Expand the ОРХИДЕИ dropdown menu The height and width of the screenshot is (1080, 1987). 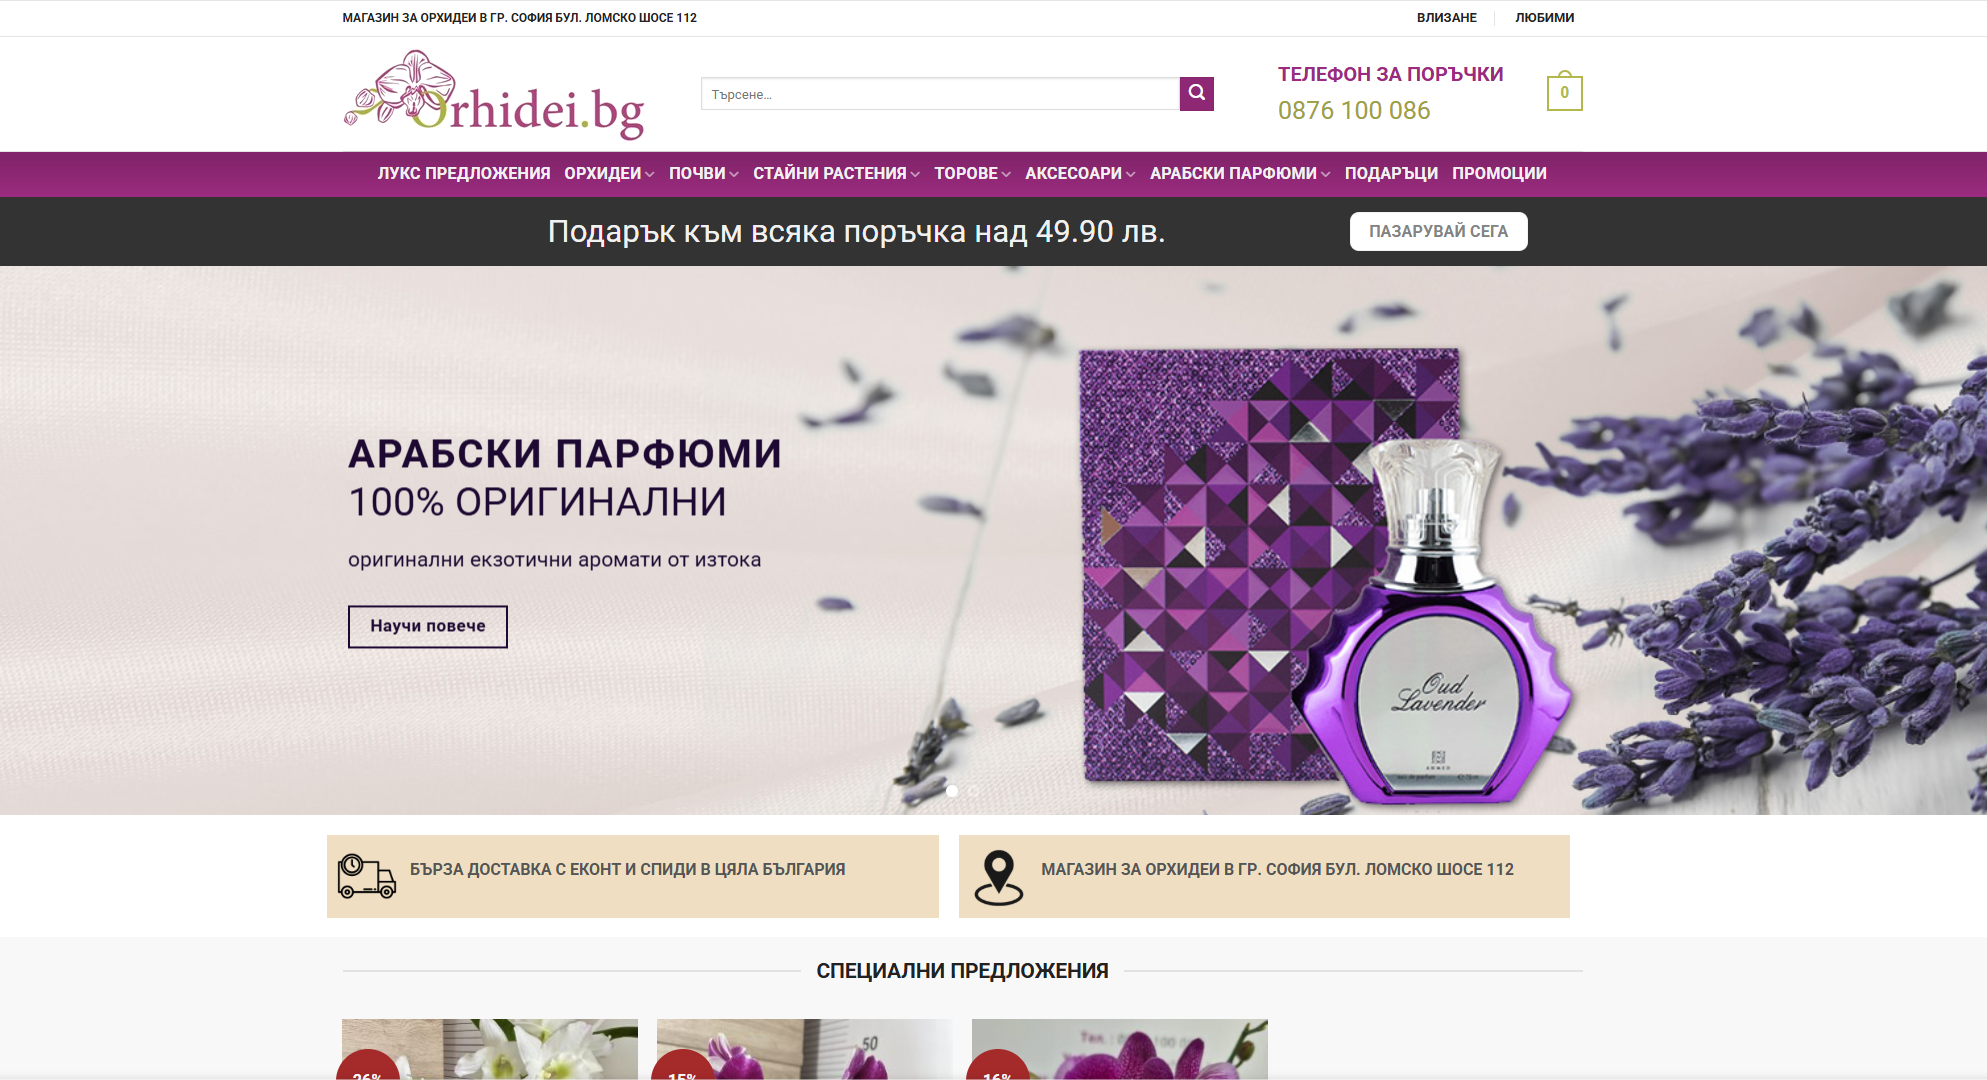pyautogui.click(x=609, y=174)
